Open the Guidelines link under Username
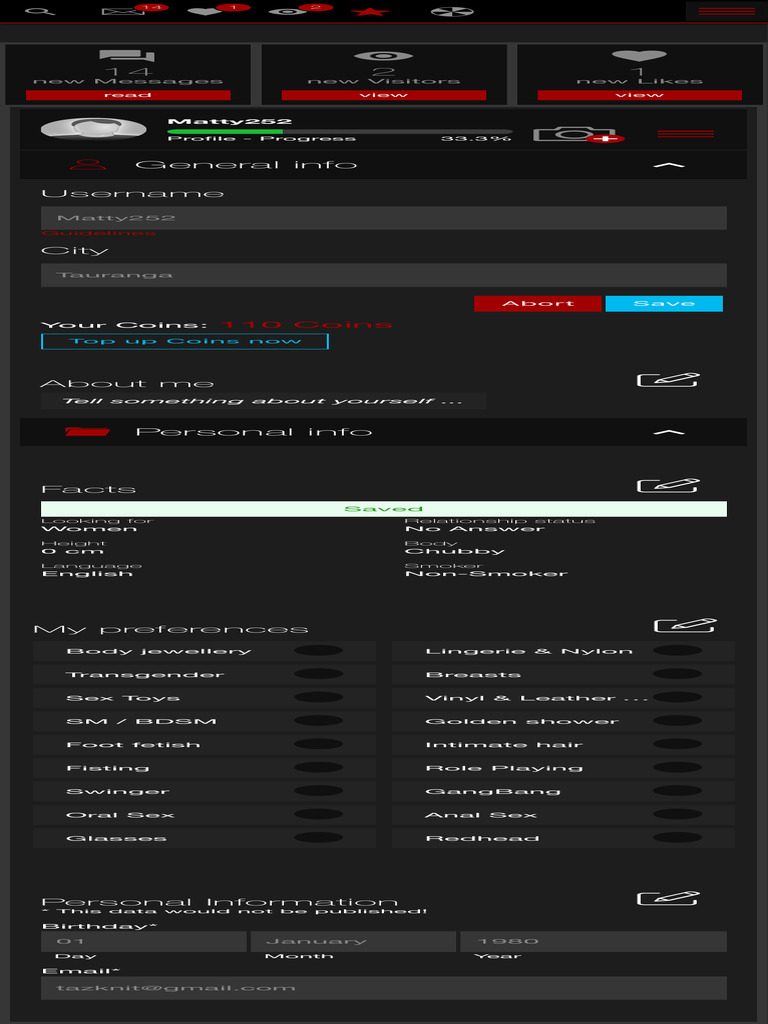 99,233
